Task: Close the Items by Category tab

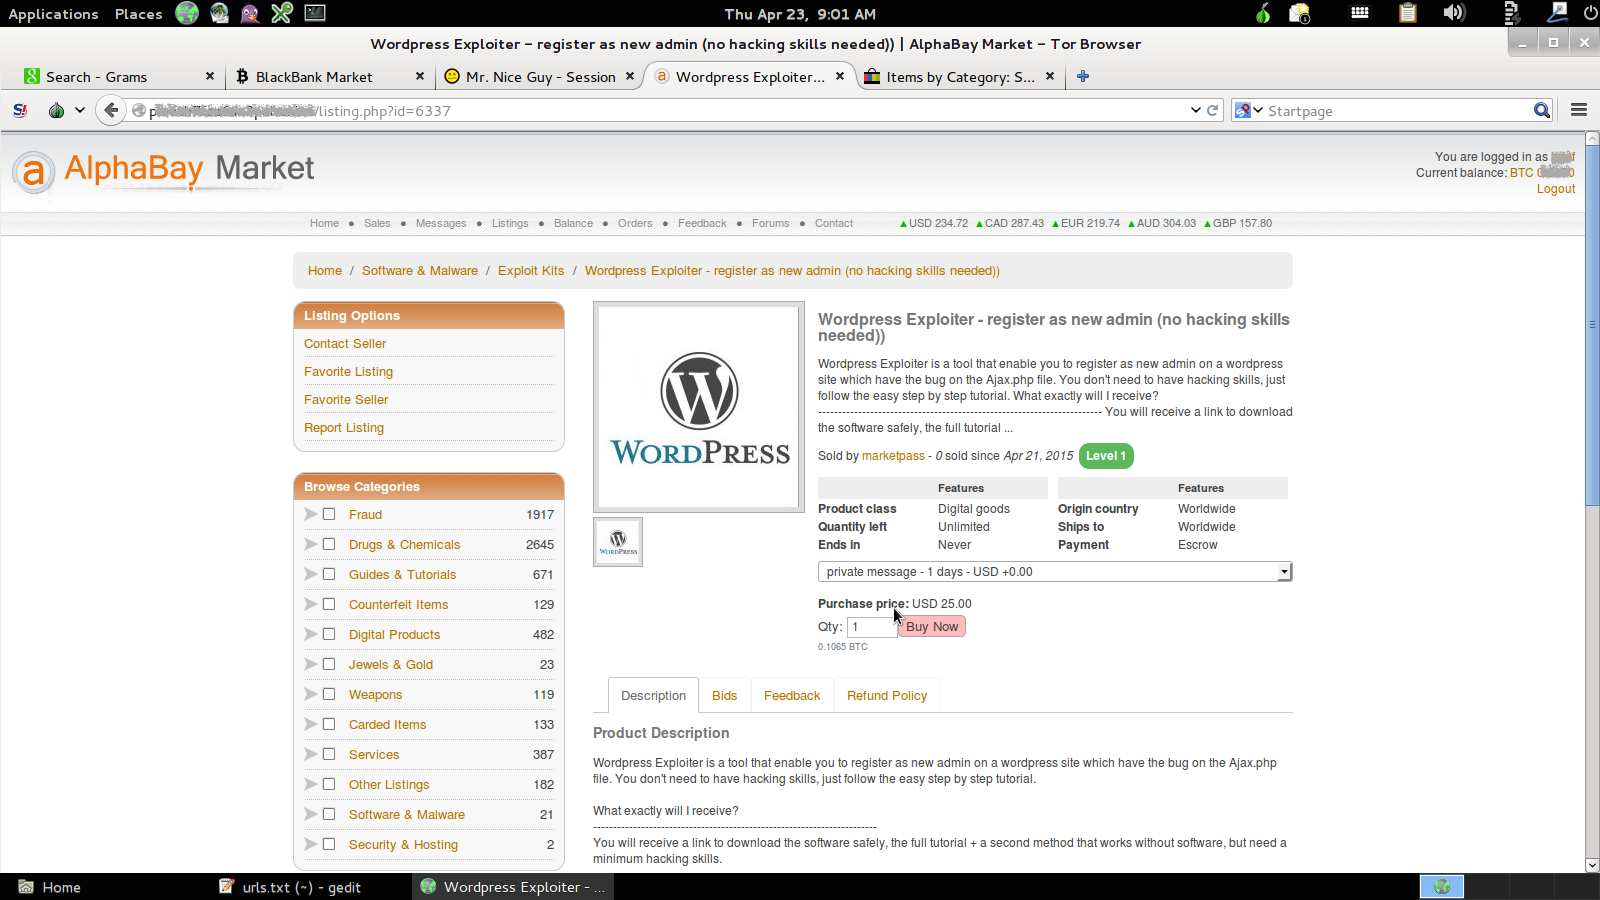Action: (1050, 76)
